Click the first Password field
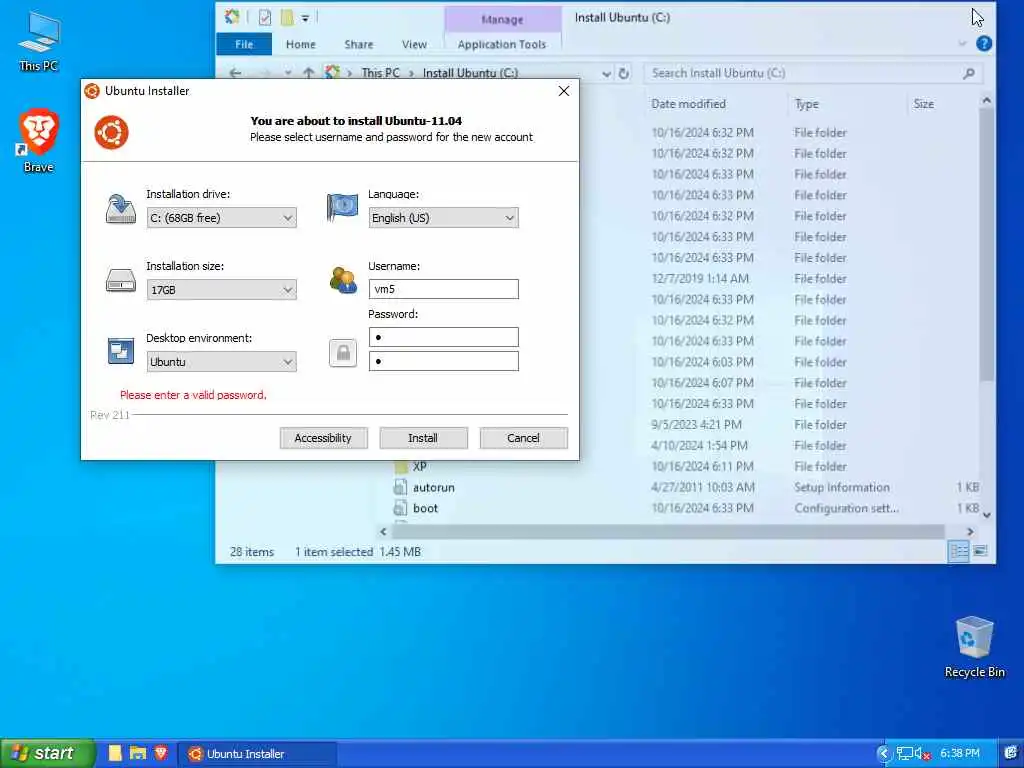The width and height of the screenshot is (1024, 768). click(x=443, y=337)
